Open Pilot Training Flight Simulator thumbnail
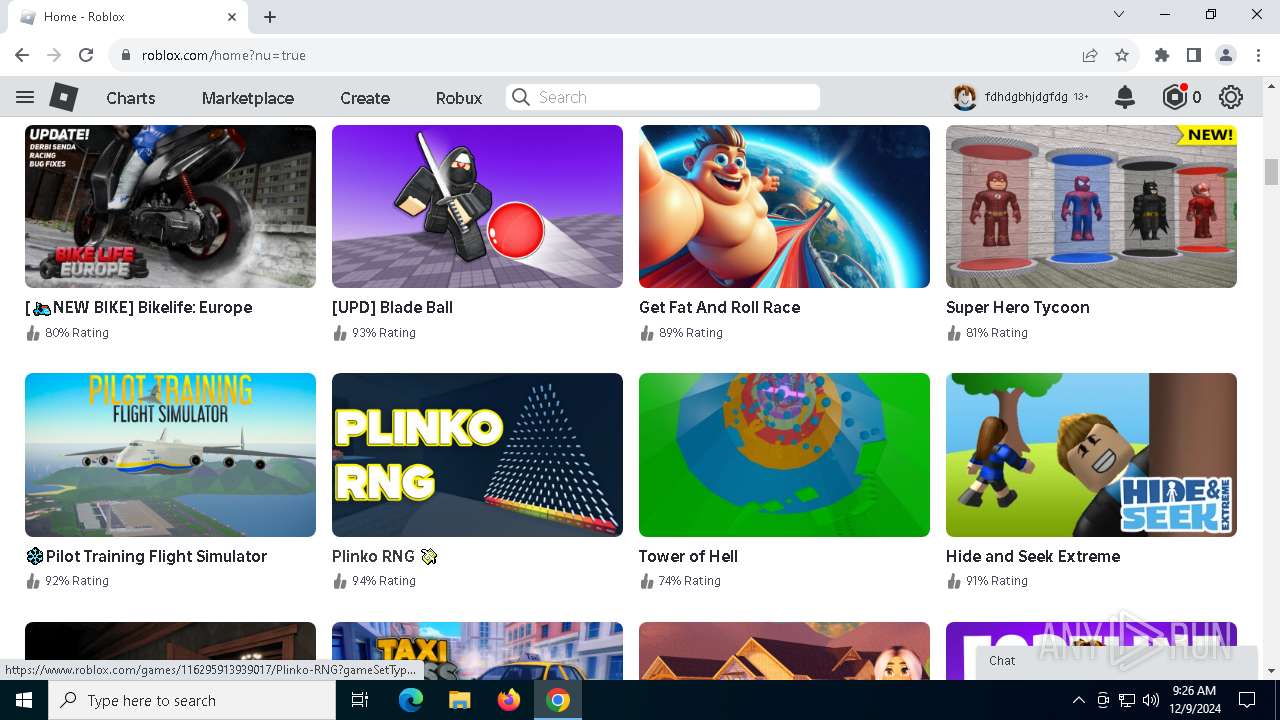 [x=170, y=455]
